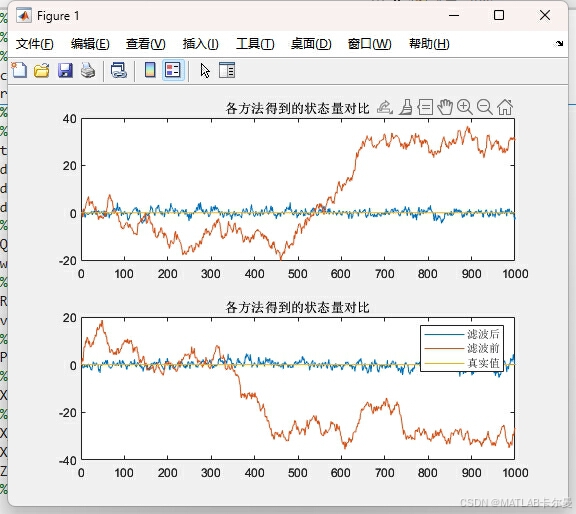The image size is (576, 514).
Task: Click the Insert Colorbar icon
Action: click(x=150, y=70)
